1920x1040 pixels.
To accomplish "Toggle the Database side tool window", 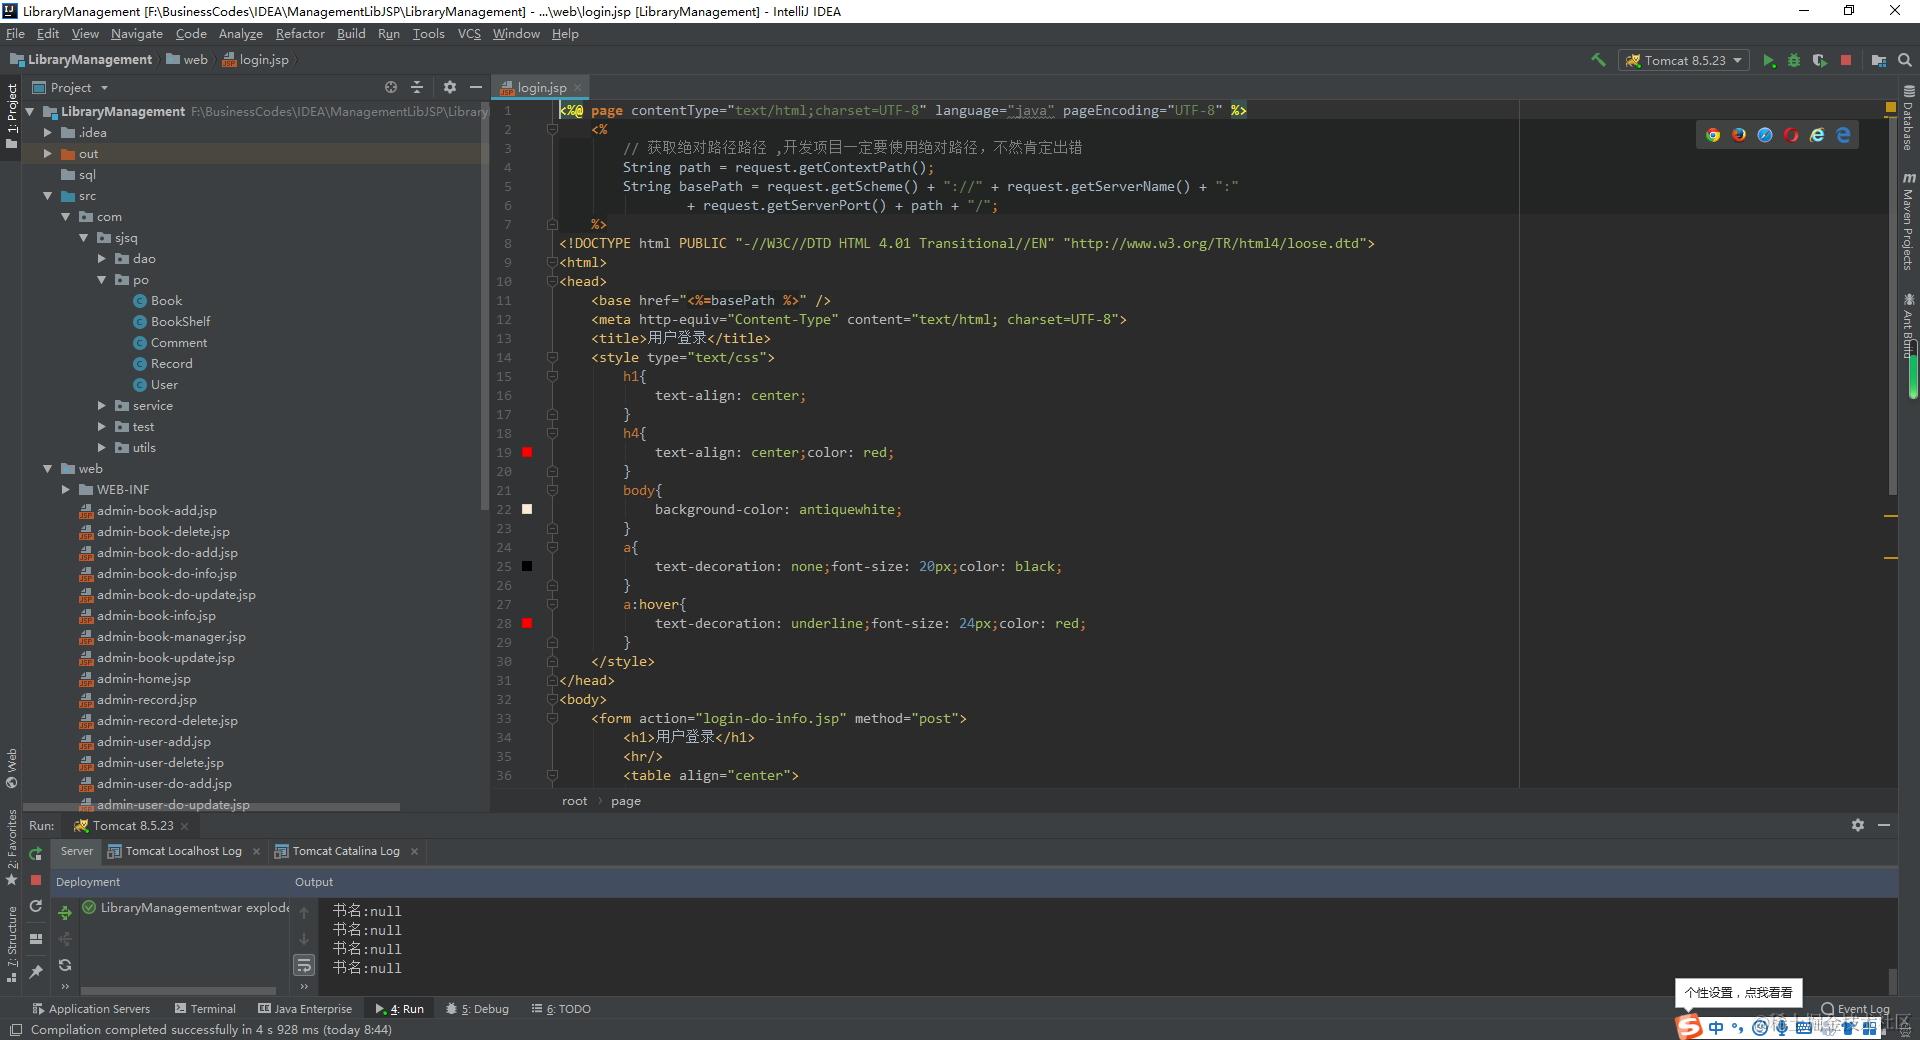I will click(1908, 120).
